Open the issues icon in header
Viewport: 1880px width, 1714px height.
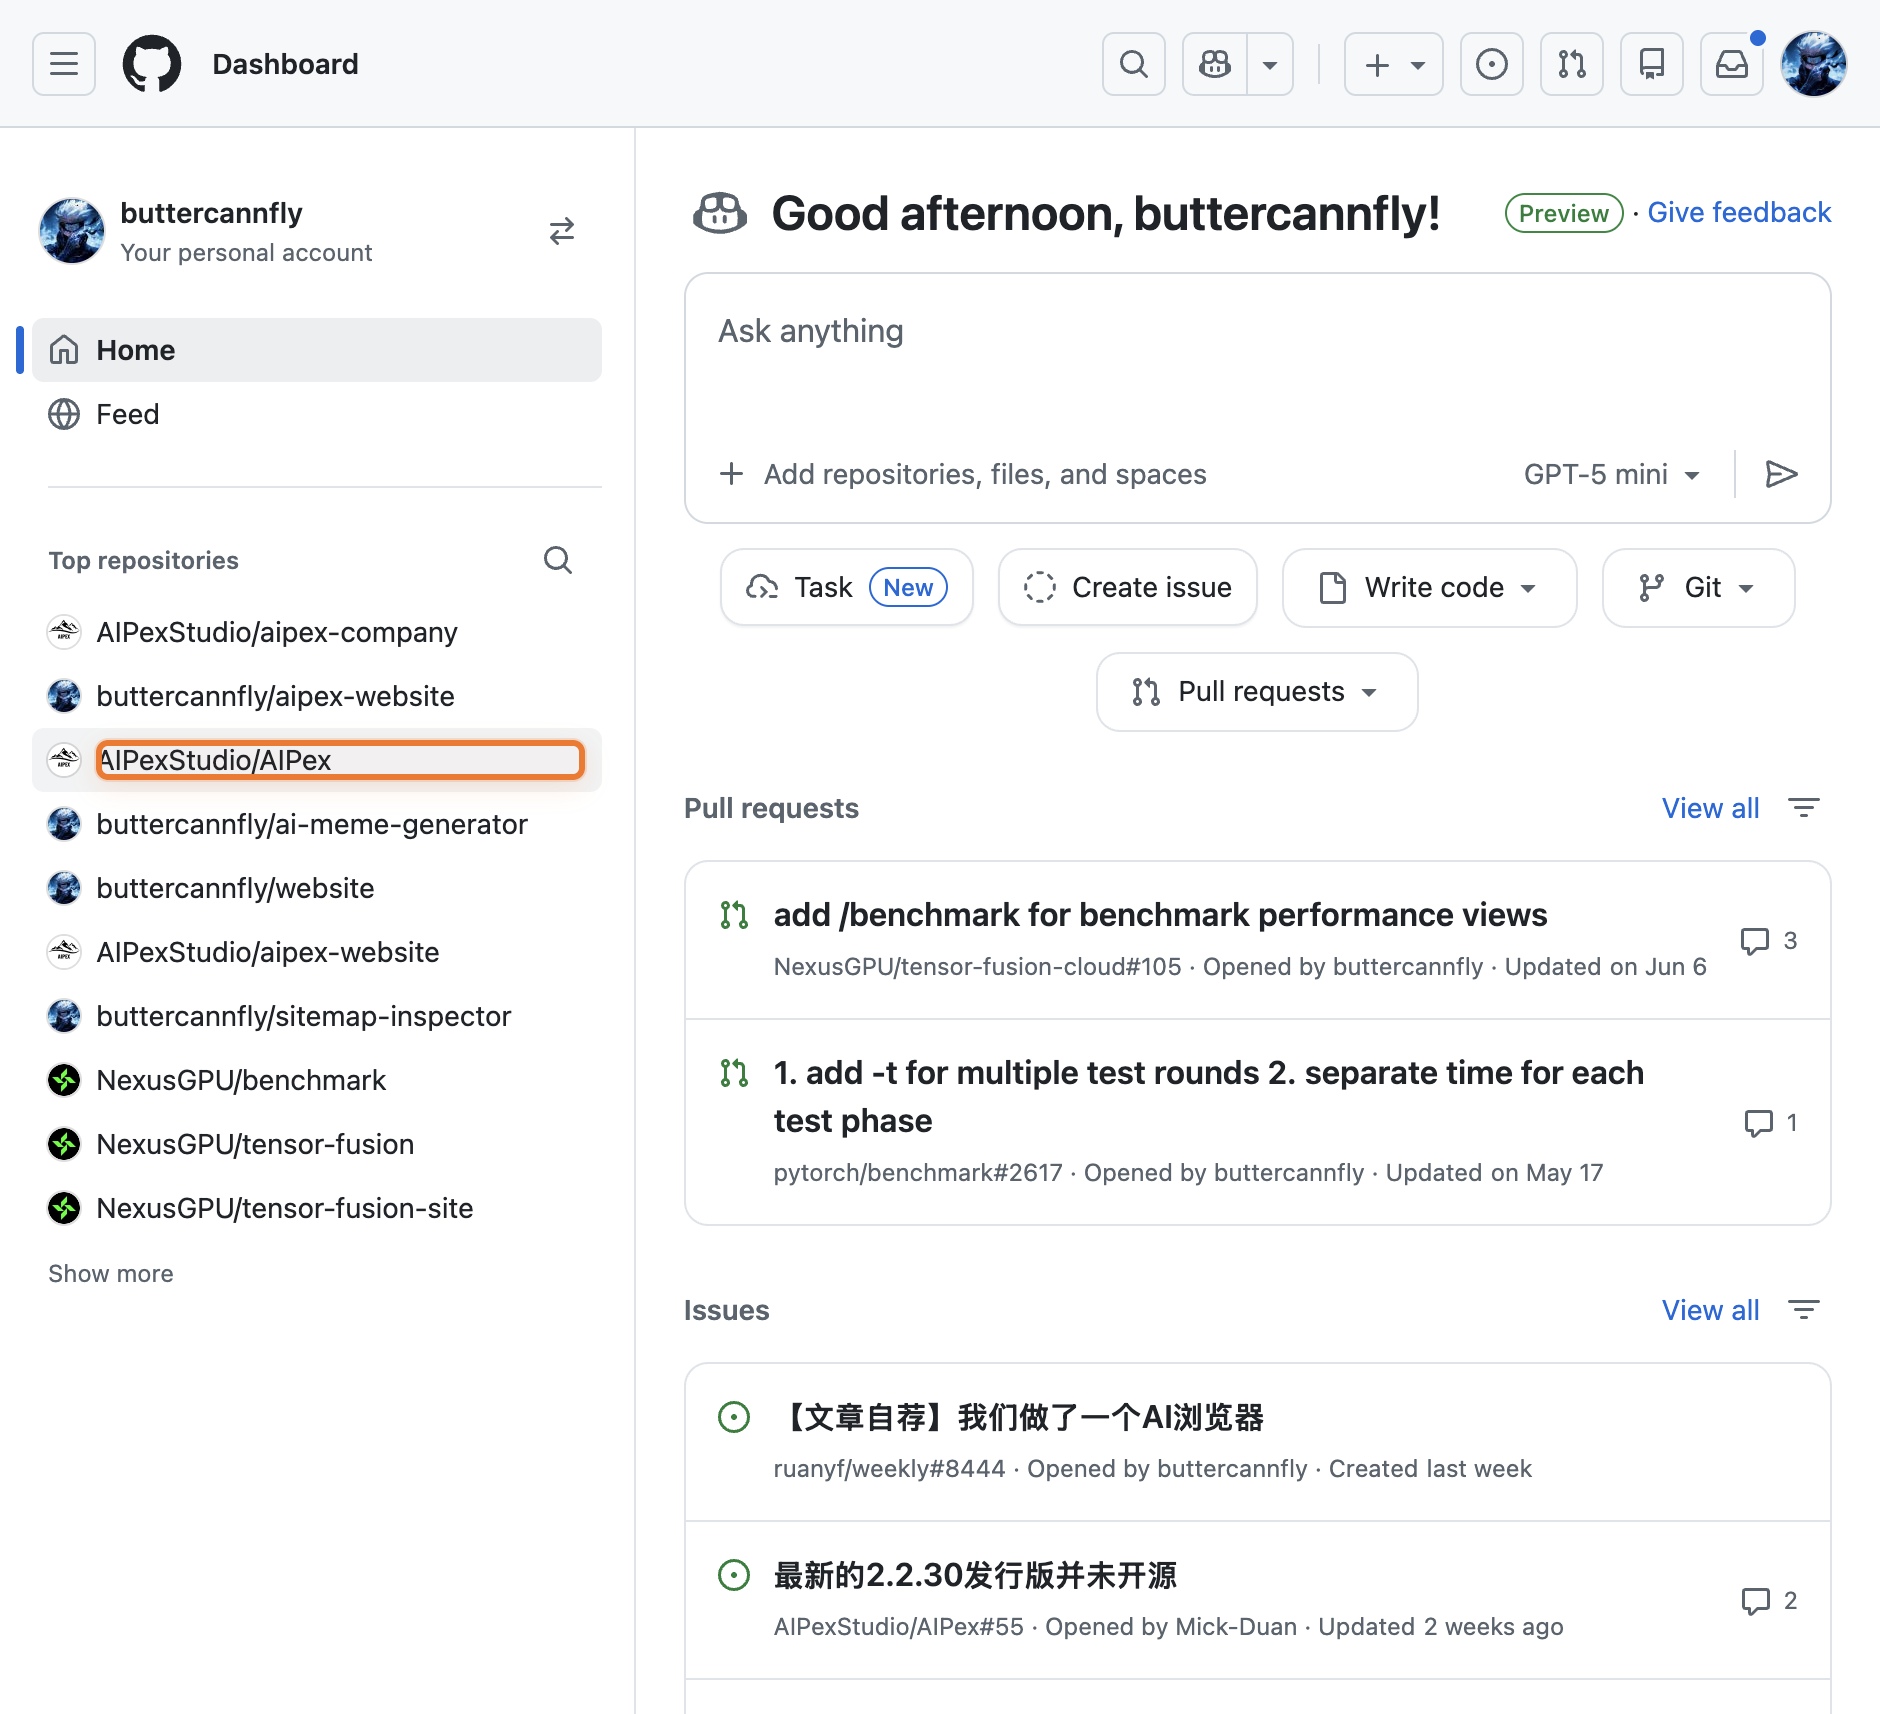(1491, 64)
